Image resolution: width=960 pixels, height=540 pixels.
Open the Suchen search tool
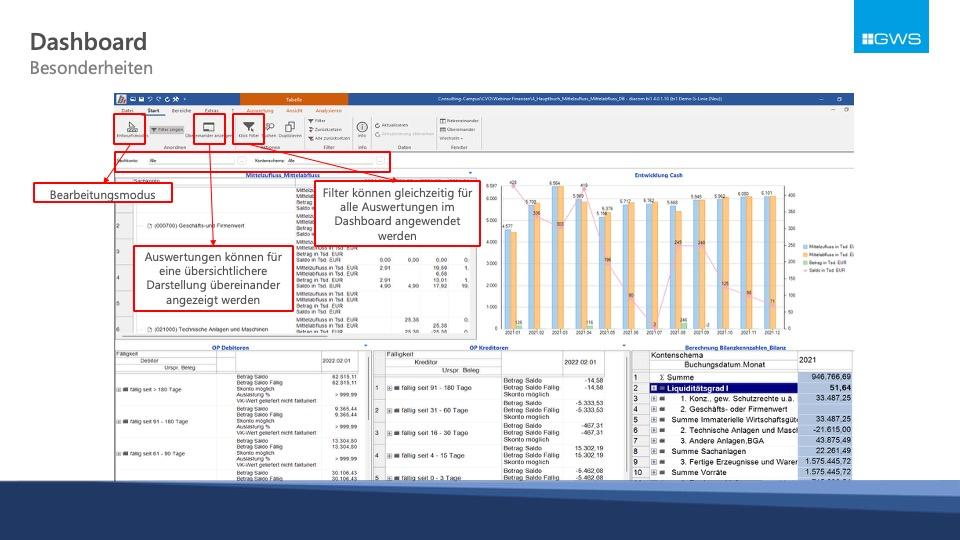270,129
